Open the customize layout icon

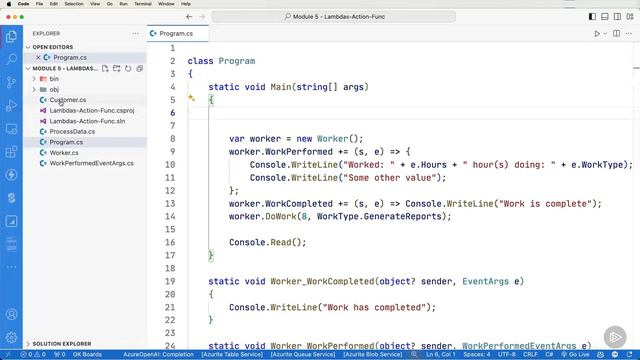(x=630, y=17)
